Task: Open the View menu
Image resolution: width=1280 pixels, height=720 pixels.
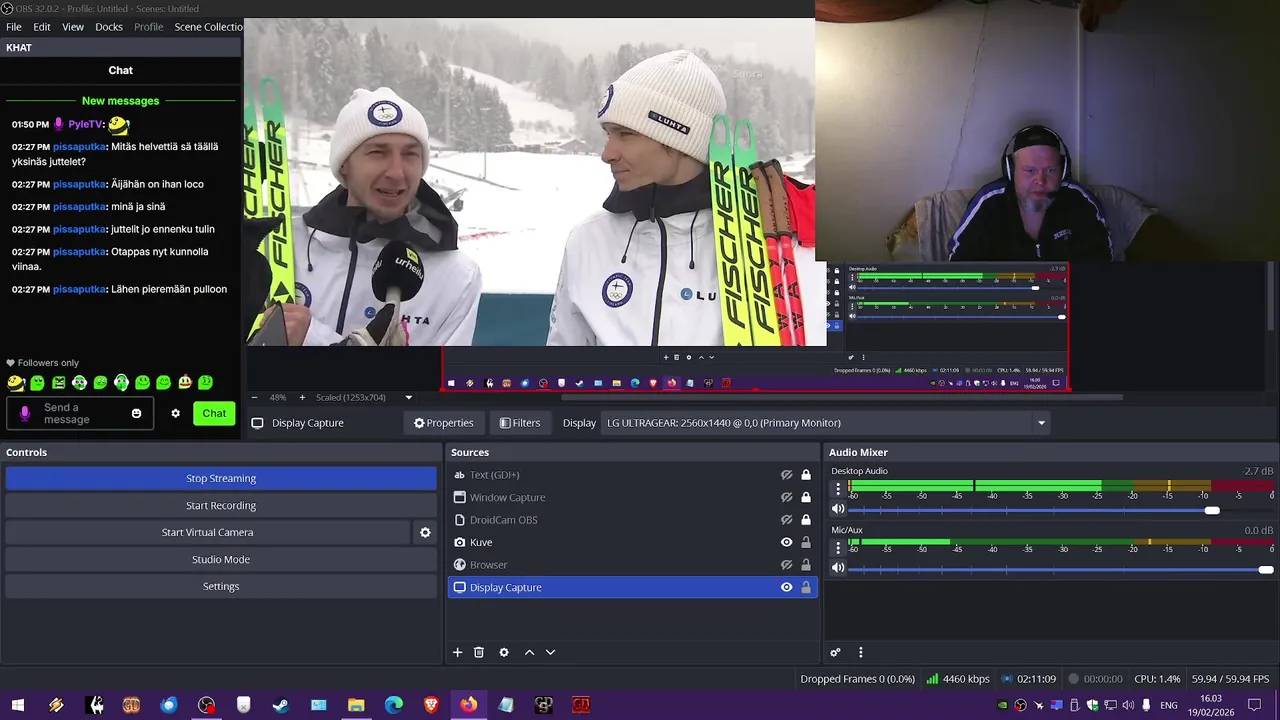Action: [73, 27]
